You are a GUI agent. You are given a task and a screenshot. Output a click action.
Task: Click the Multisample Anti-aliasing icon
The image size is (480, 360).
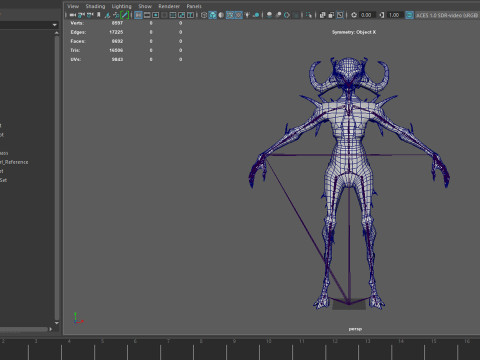[287, 15]
